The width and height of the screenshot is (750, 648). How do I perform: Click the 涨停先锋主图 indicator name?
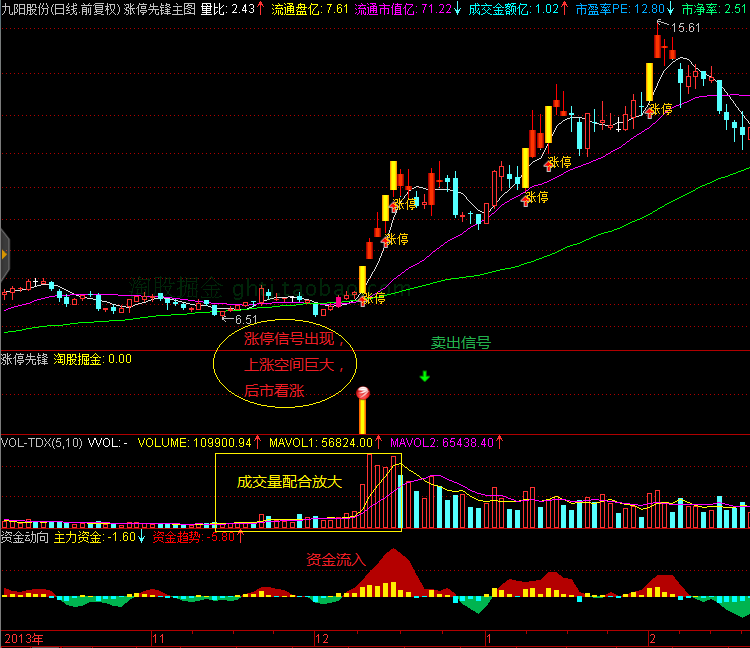coord(159,9)
